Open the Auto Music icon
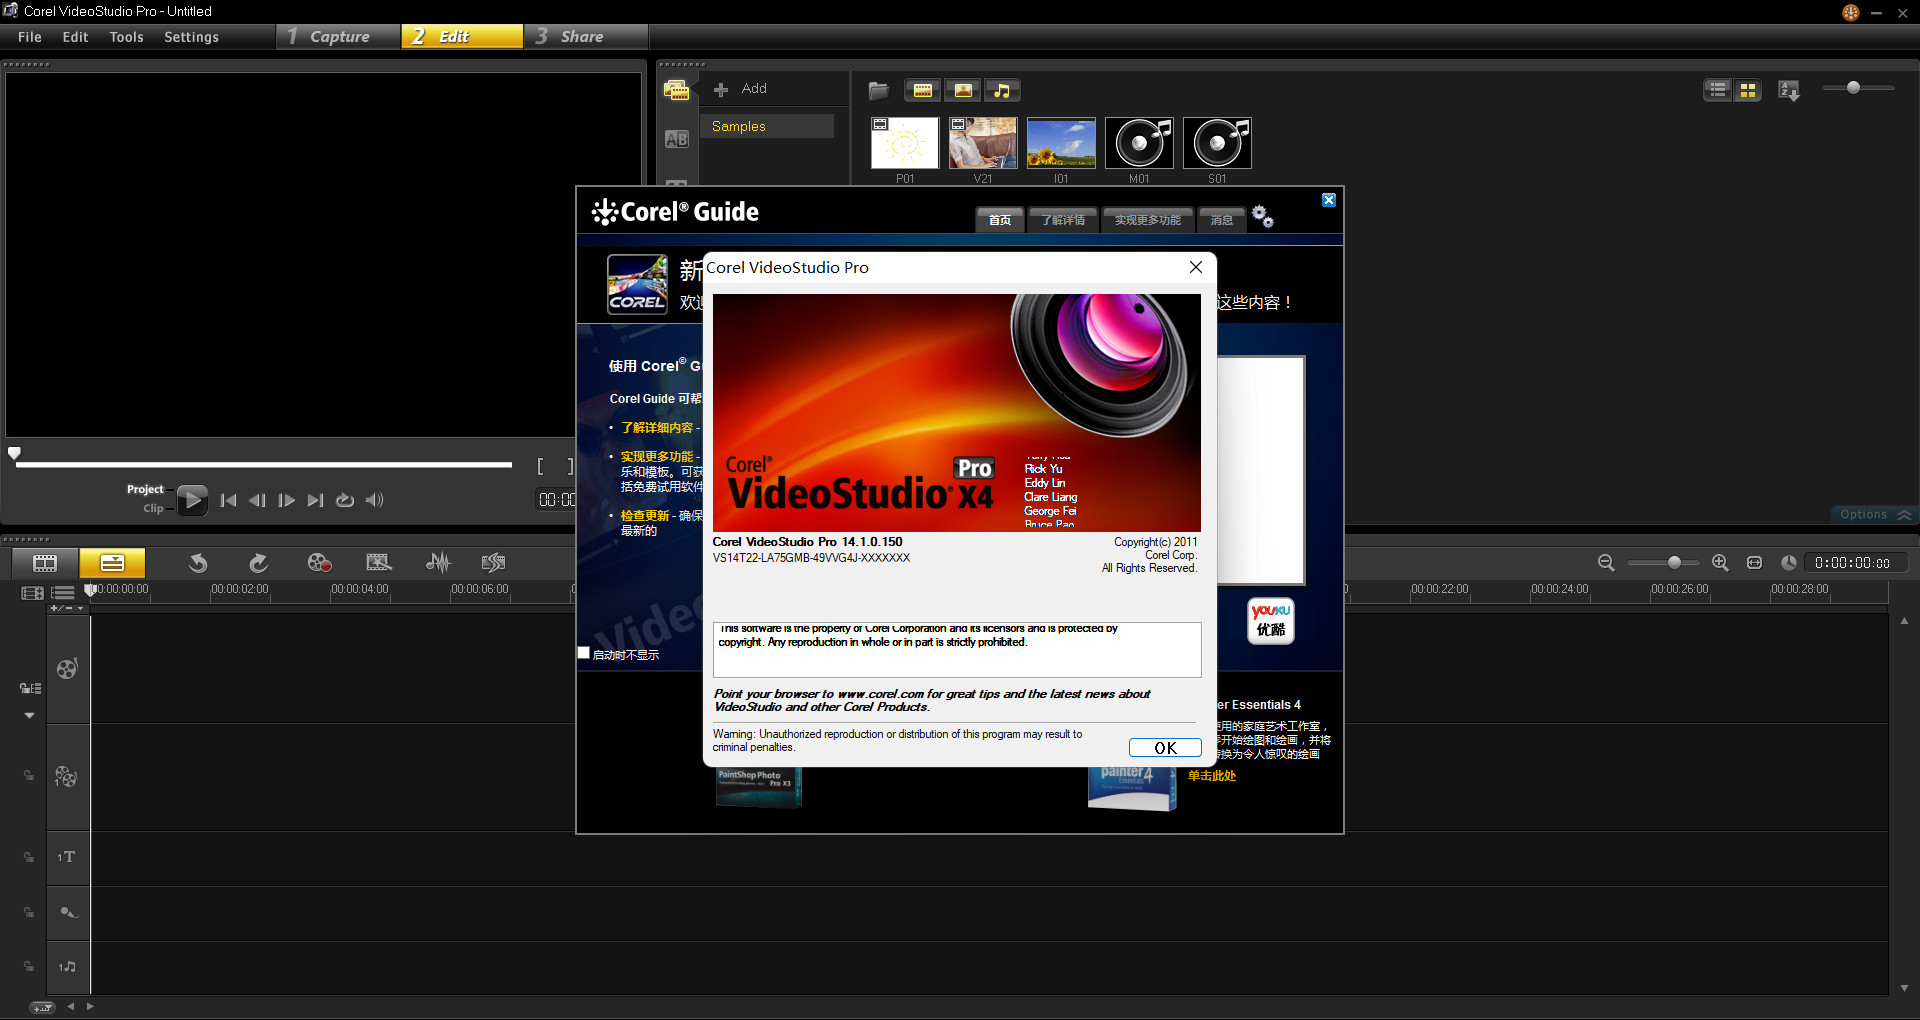This screenshot has width=1920, height=1020. coord(493,562)
